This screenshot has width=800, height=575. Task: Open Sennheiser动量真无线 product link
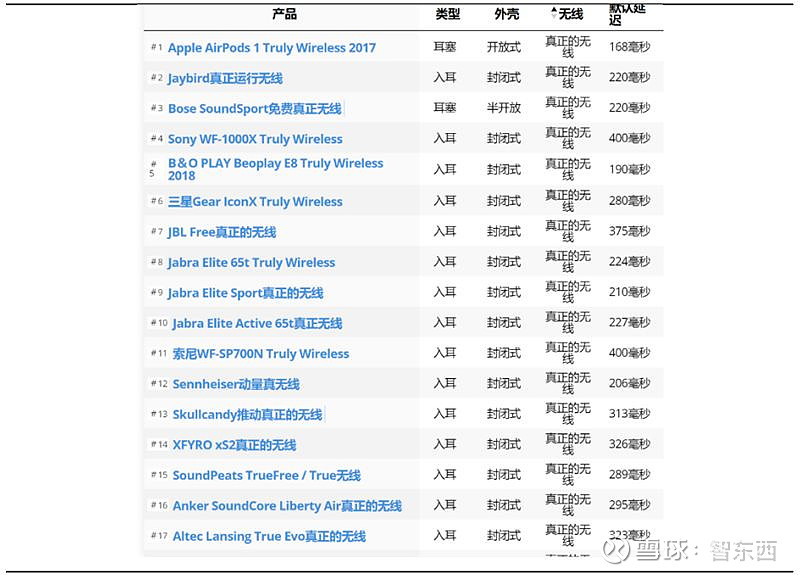pyautogui.click(x=236, y=384)
